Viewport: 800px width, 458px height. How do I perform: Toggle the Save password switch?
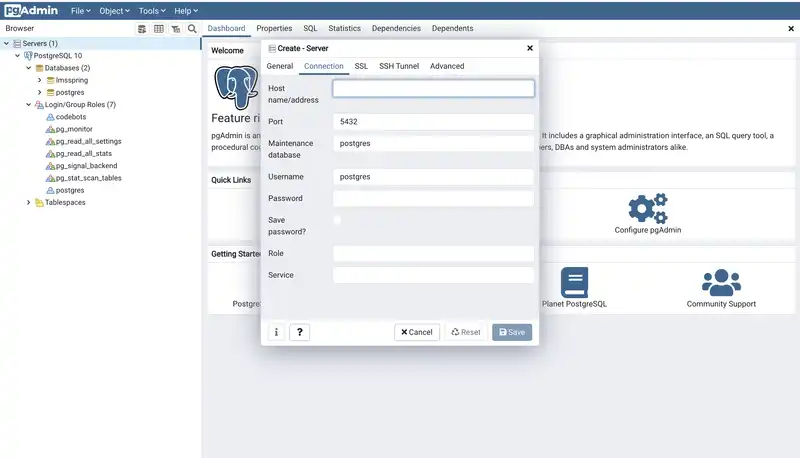[338, 220]
